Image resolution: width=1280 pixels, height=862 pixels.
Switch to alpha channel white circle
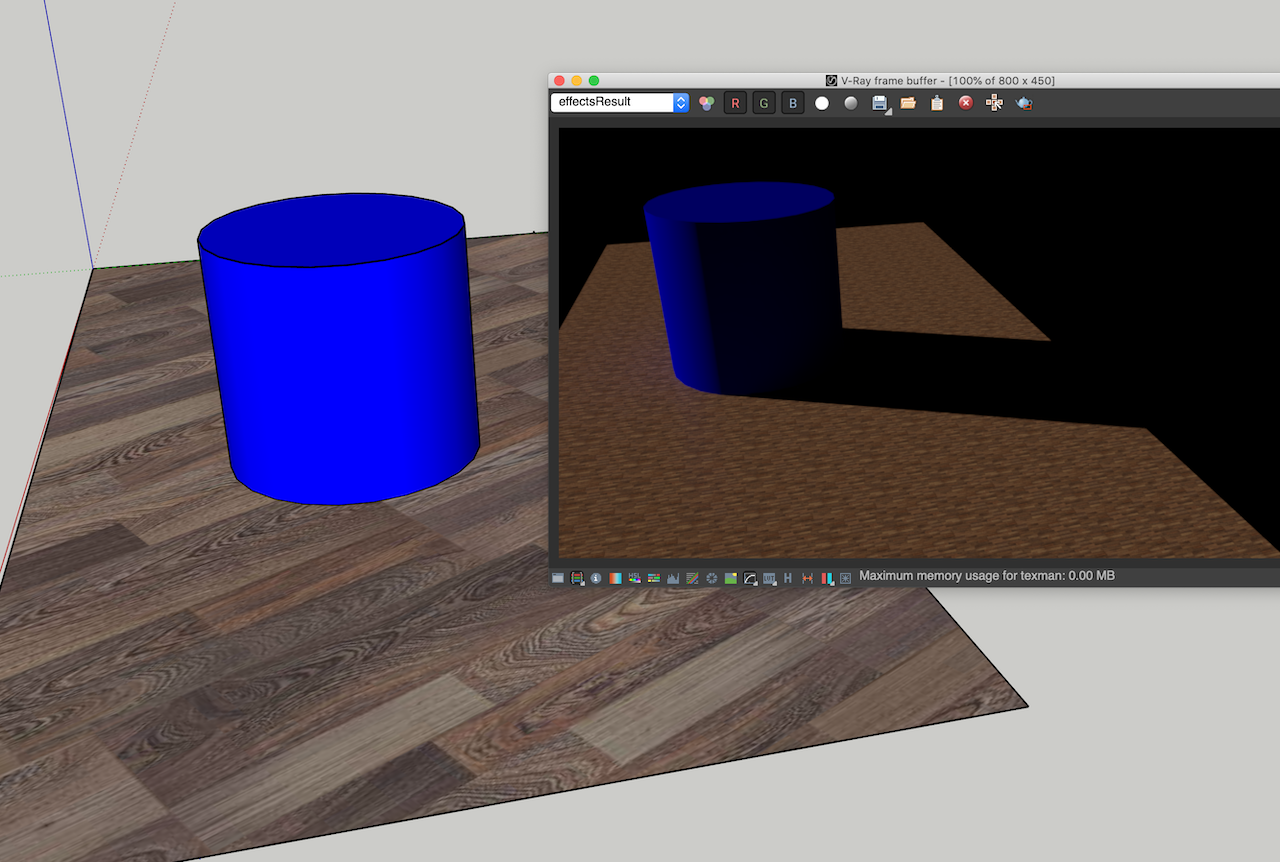click(822, 103)
